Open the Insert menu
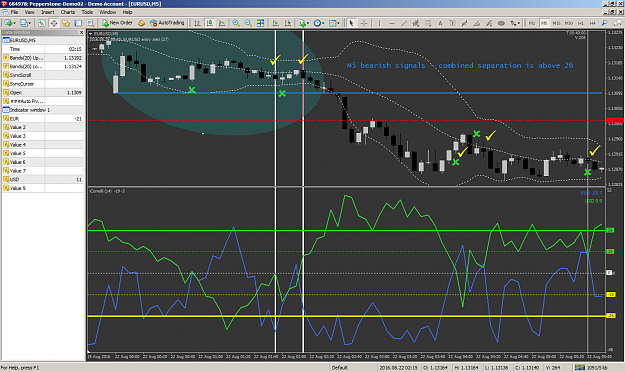The height and width of the screenshot is (372, 625). click(x=48, y=12)
